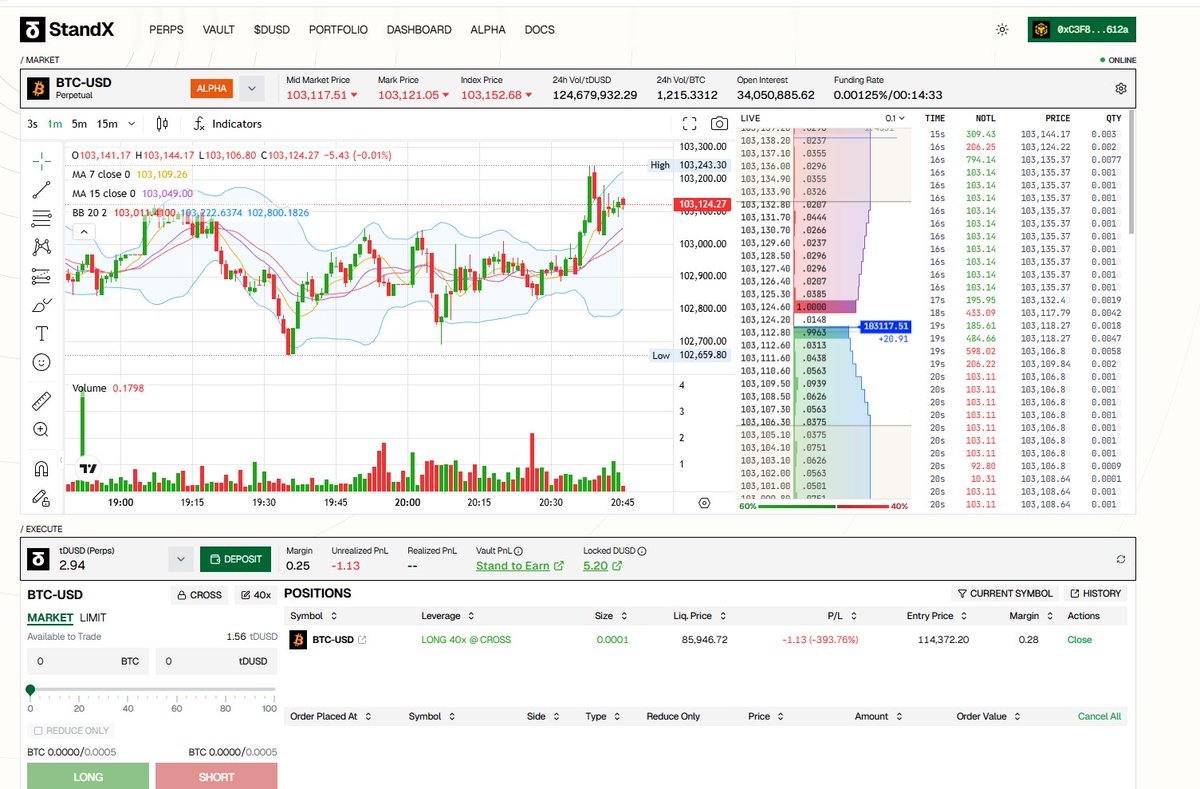The width and height of the screenshot is (1200, 789).
Task: Select the text annotation tool
Action: pos(41,333)
